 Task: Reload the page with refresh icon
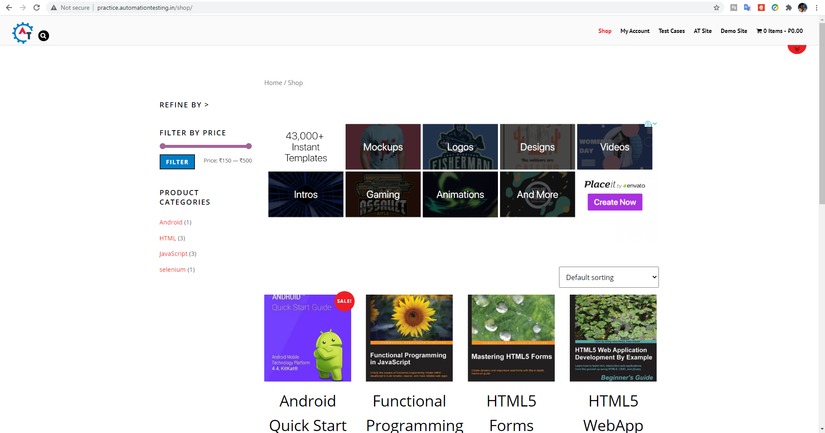(x=37, y=7)
